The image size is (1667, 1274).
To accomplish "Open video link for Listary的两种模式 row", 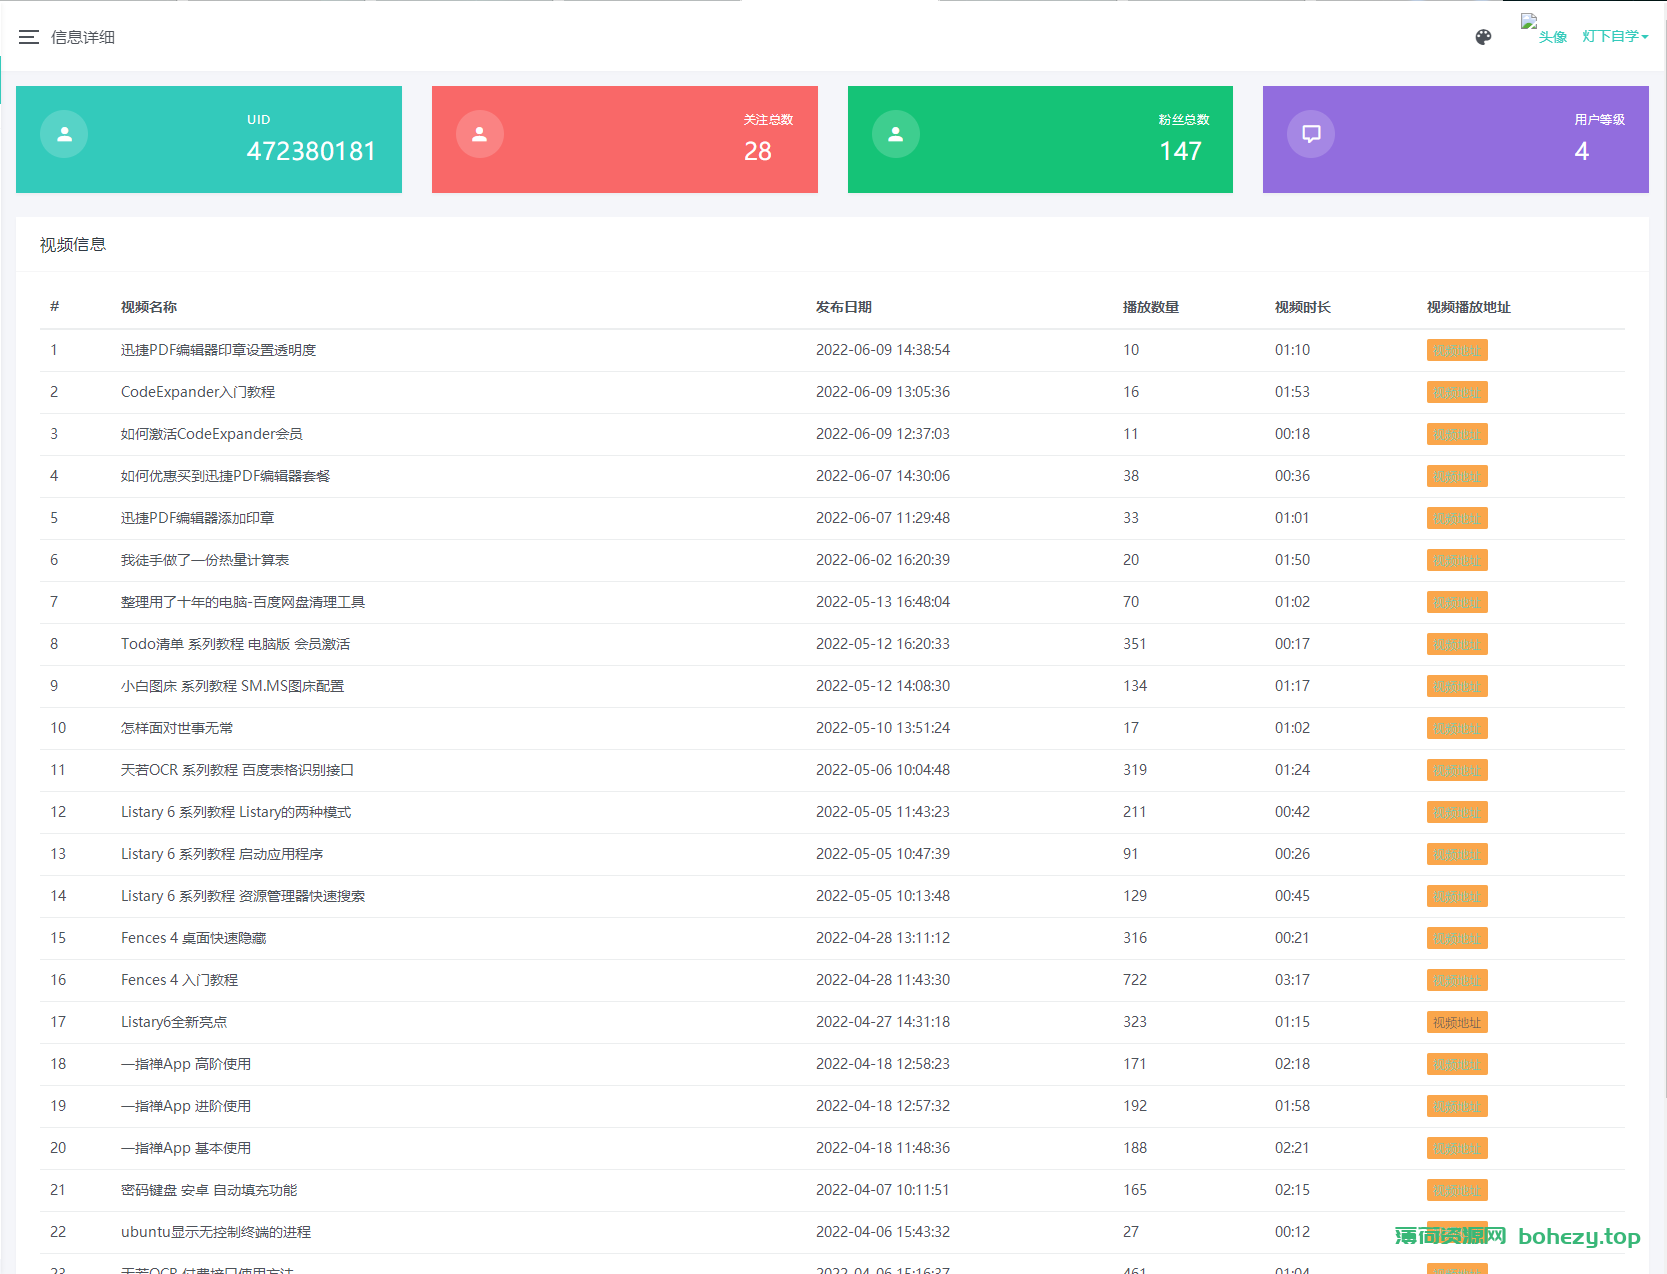I will (x=1457, y=812).
